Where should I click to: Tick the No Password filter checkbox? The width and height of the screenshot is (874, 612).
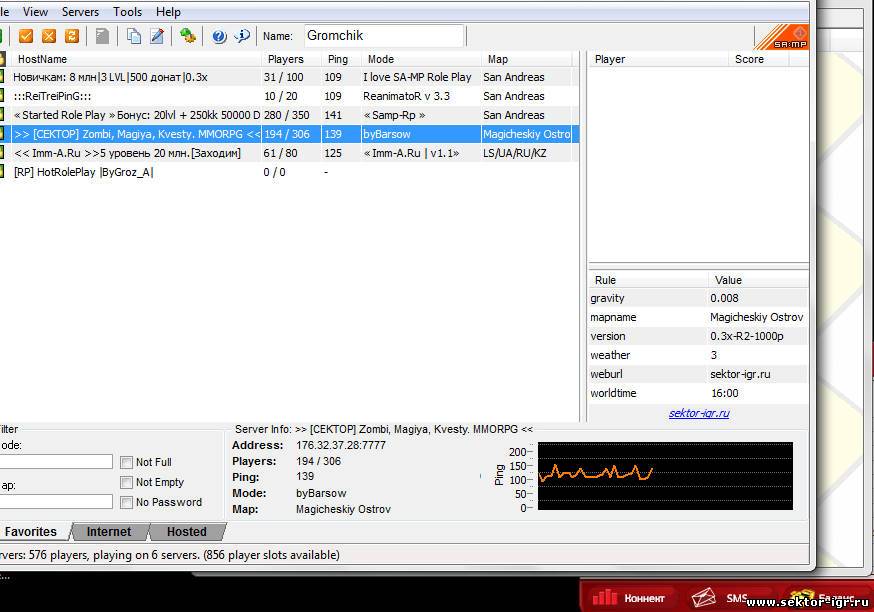[127, 502]
